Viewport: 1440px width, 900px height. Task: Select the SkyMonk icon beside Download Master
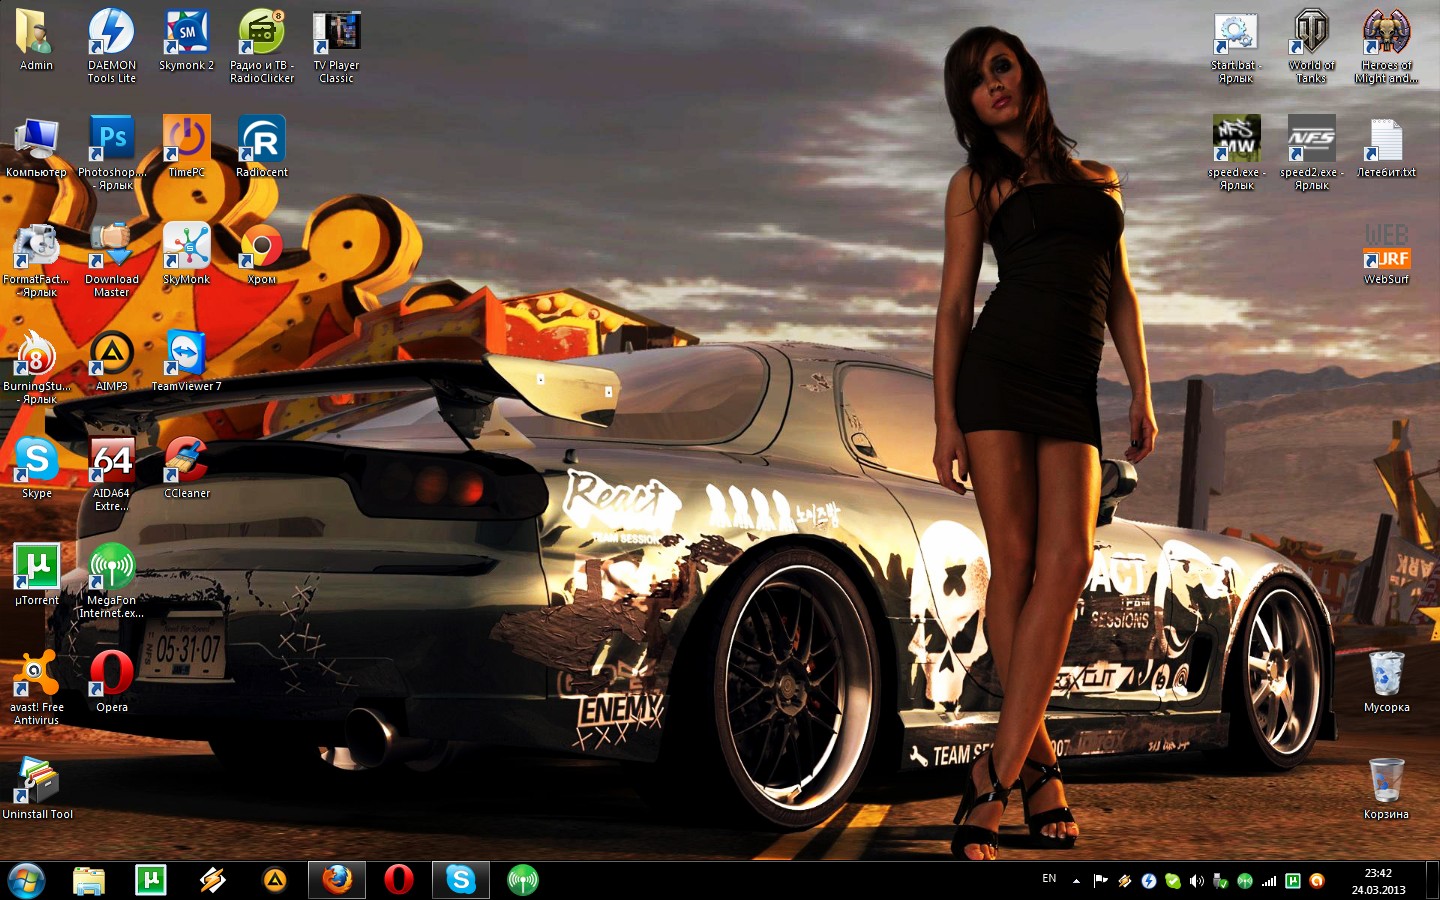coord(187,255)
